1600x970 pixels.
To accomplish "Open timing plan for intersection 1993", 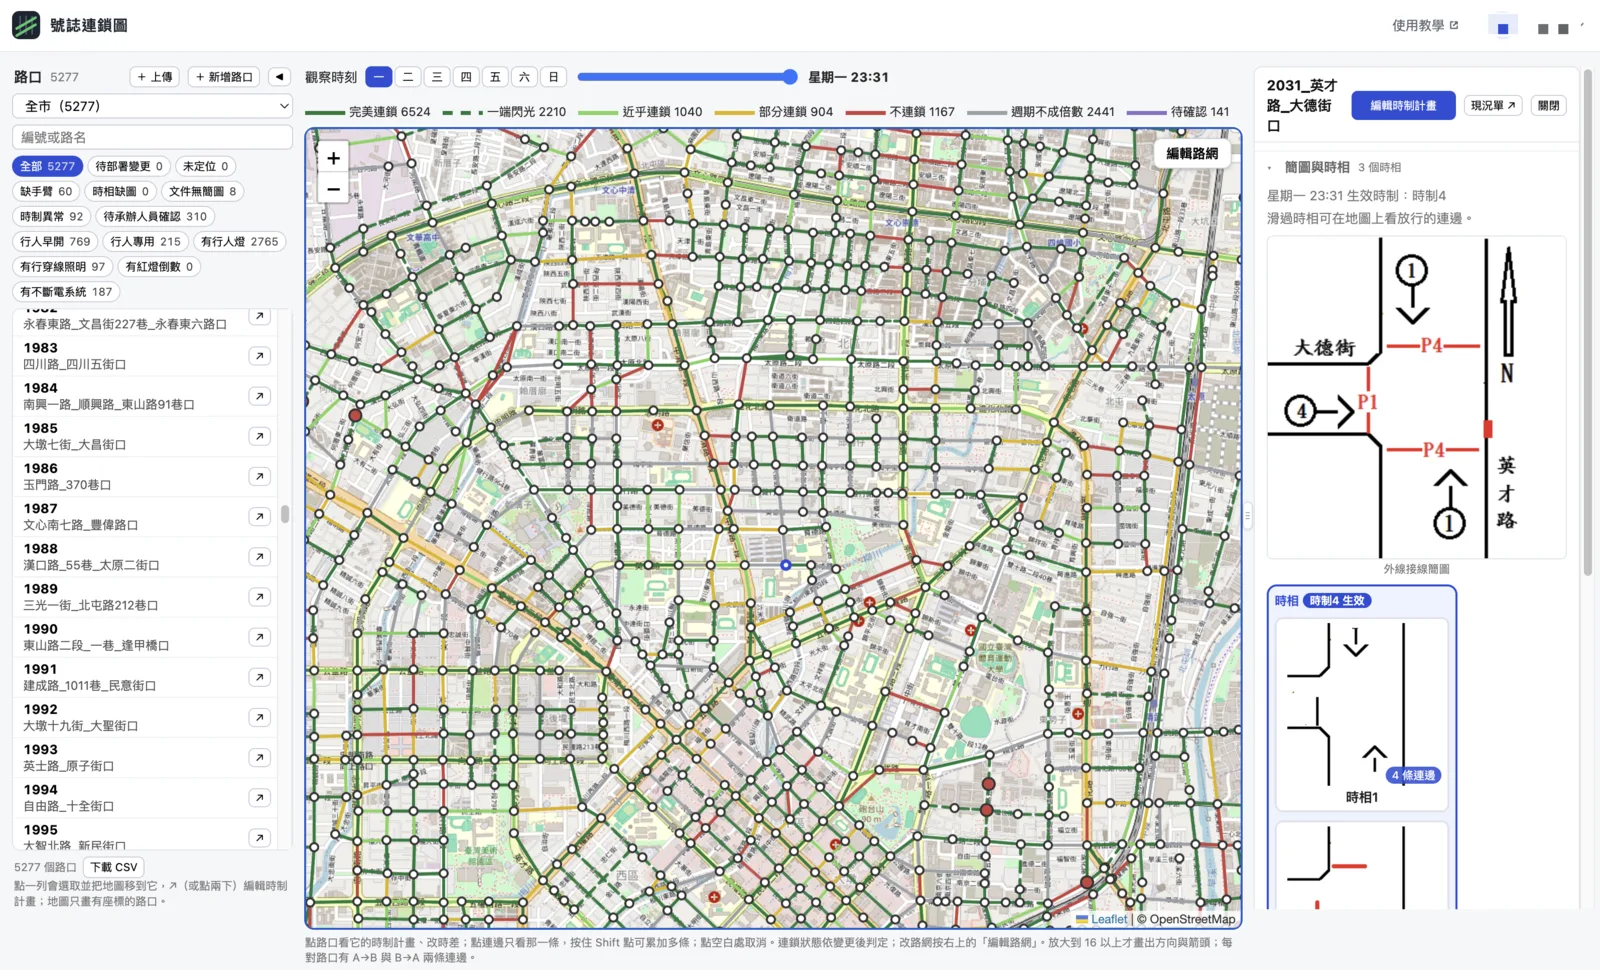I will tap(259, 757).
